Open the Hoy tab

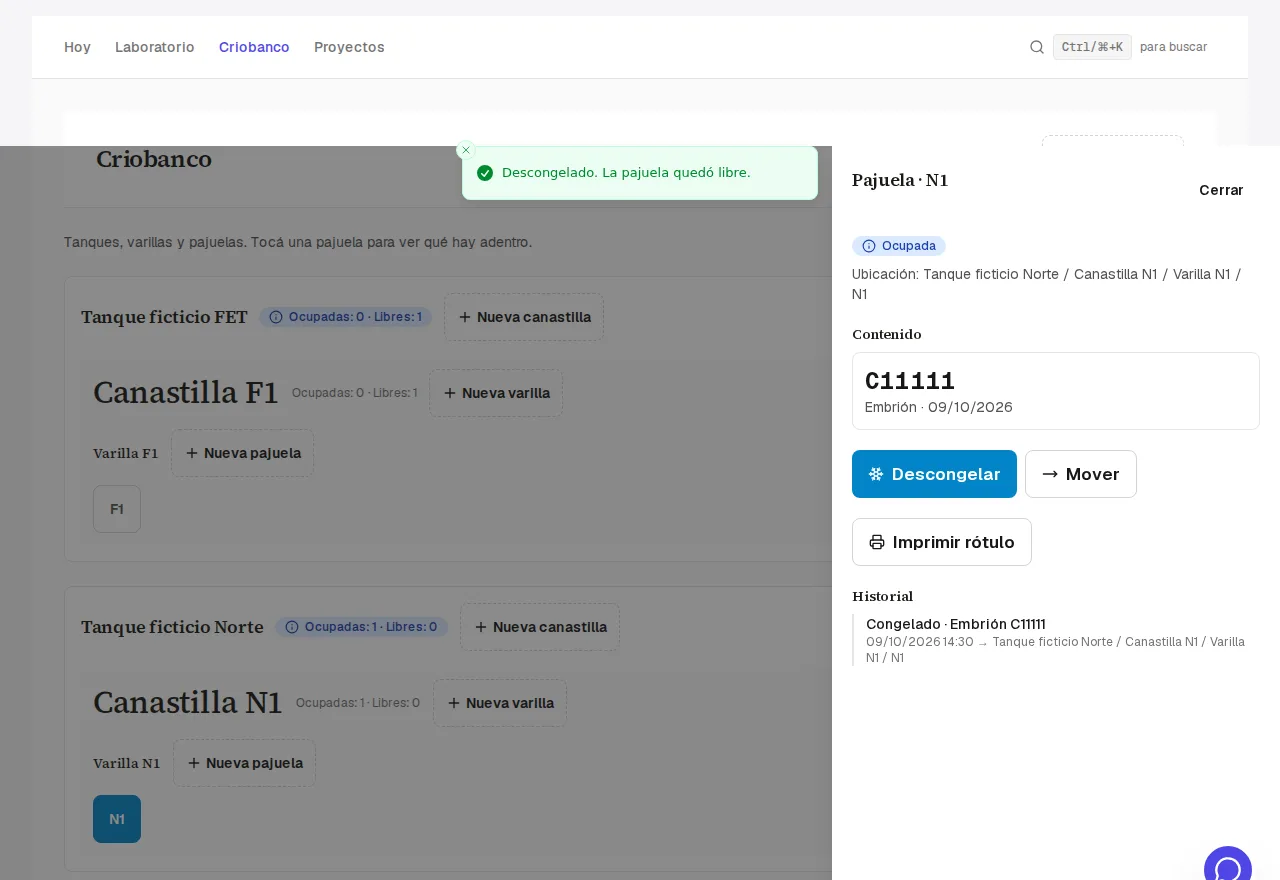(x=77, y=47)
